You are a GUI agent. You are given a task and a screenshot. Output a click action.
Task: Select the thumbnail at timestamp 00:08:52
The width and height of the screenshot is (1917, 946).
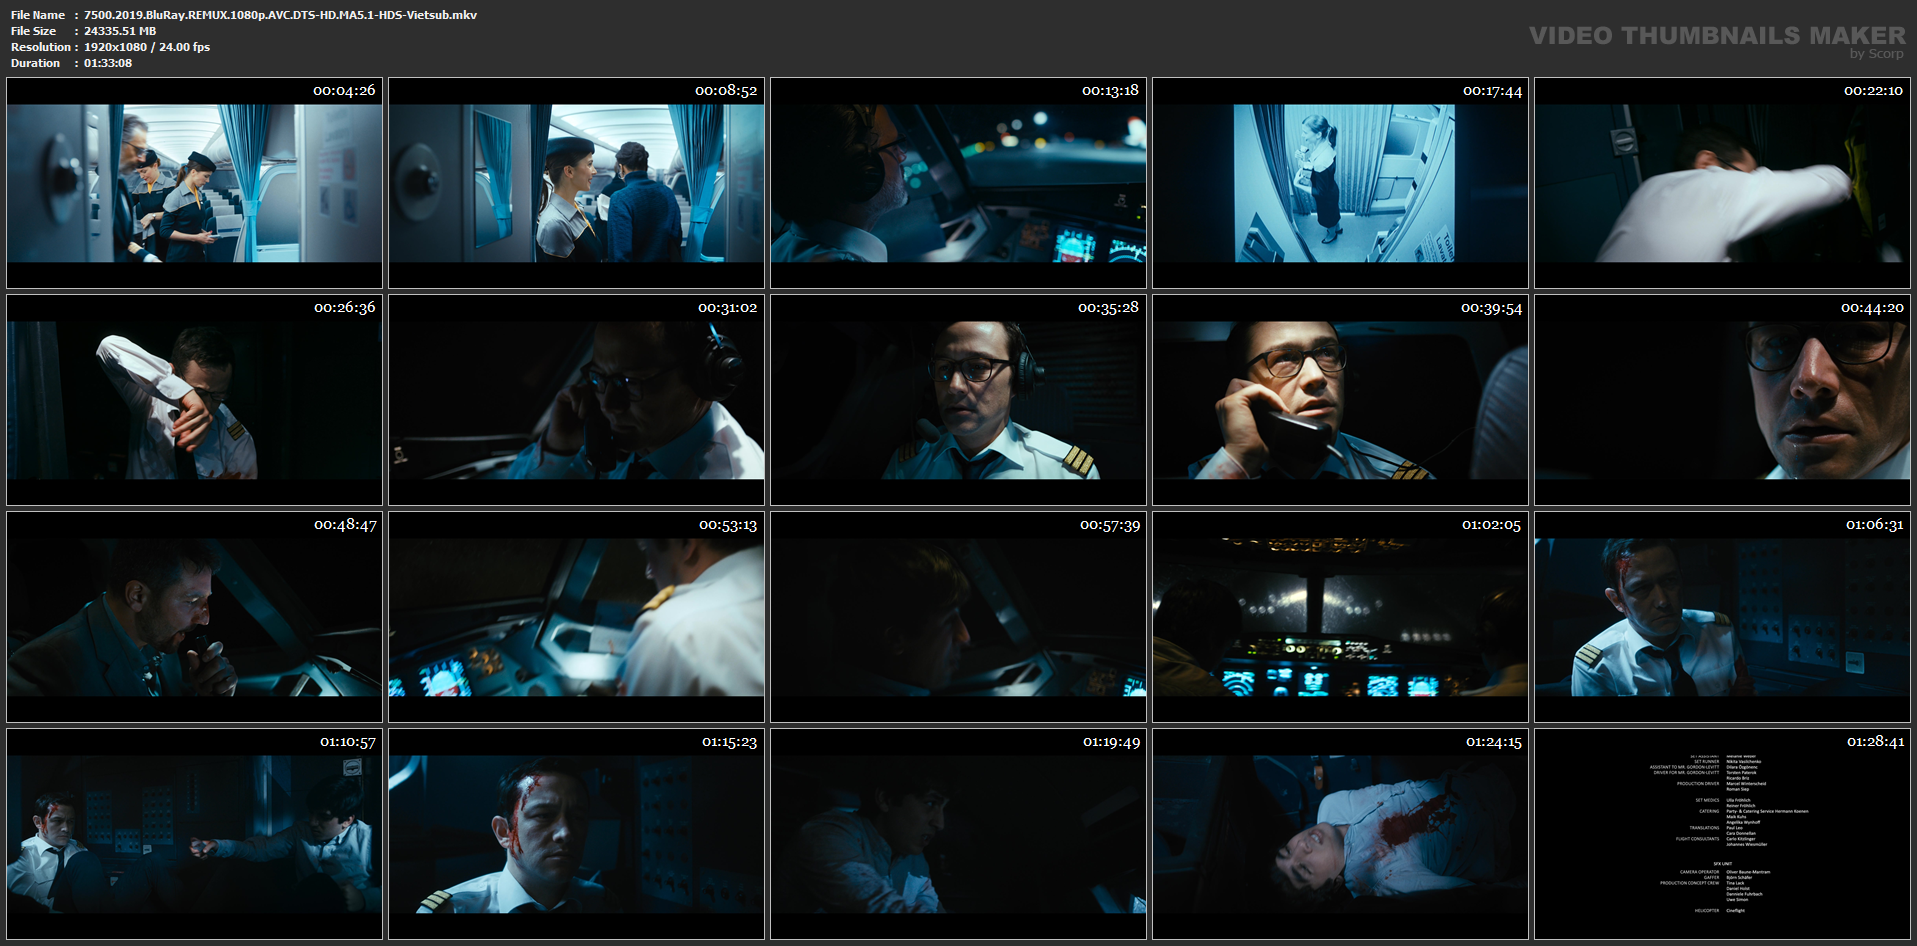[x=576, y=183]
